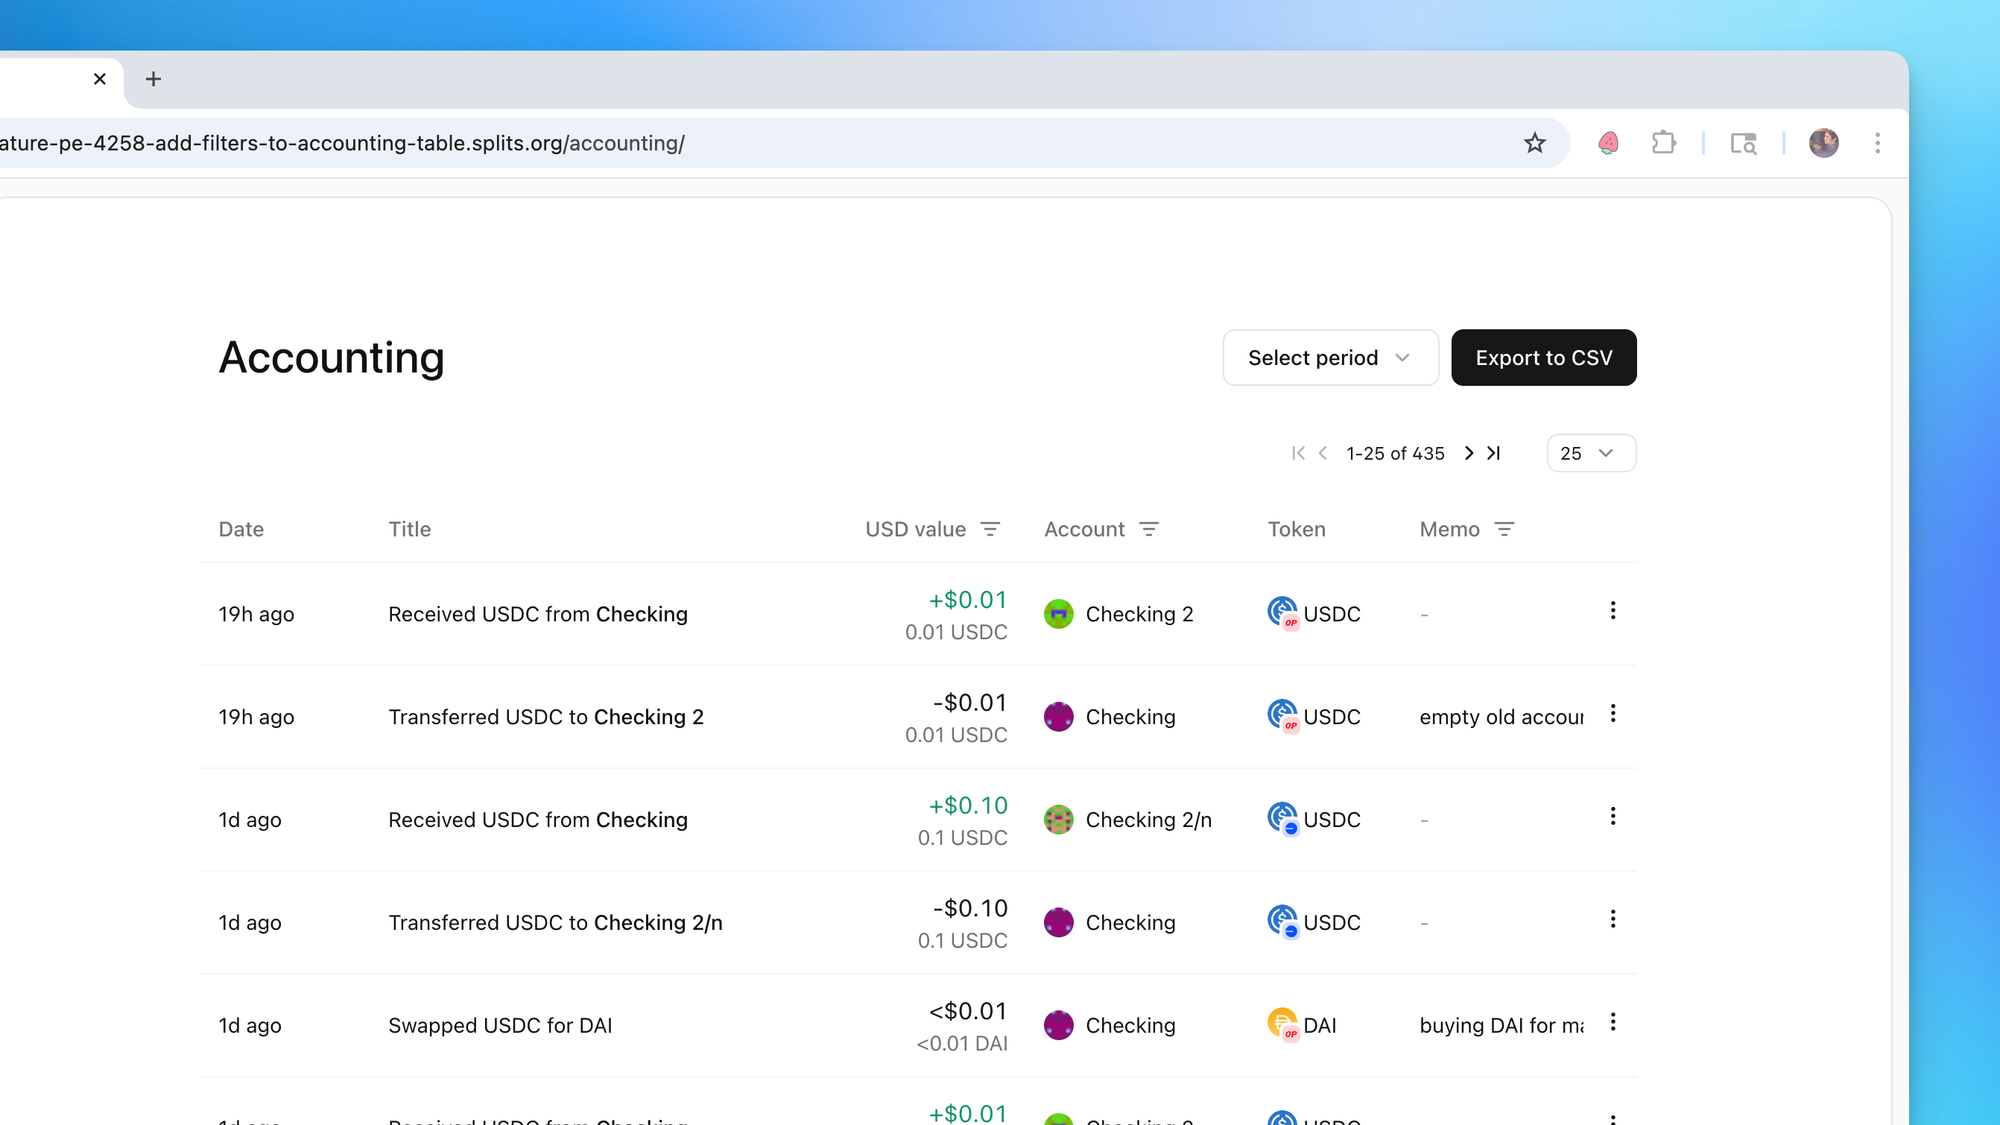Expand the Select period dropdown

[1330, 358]
